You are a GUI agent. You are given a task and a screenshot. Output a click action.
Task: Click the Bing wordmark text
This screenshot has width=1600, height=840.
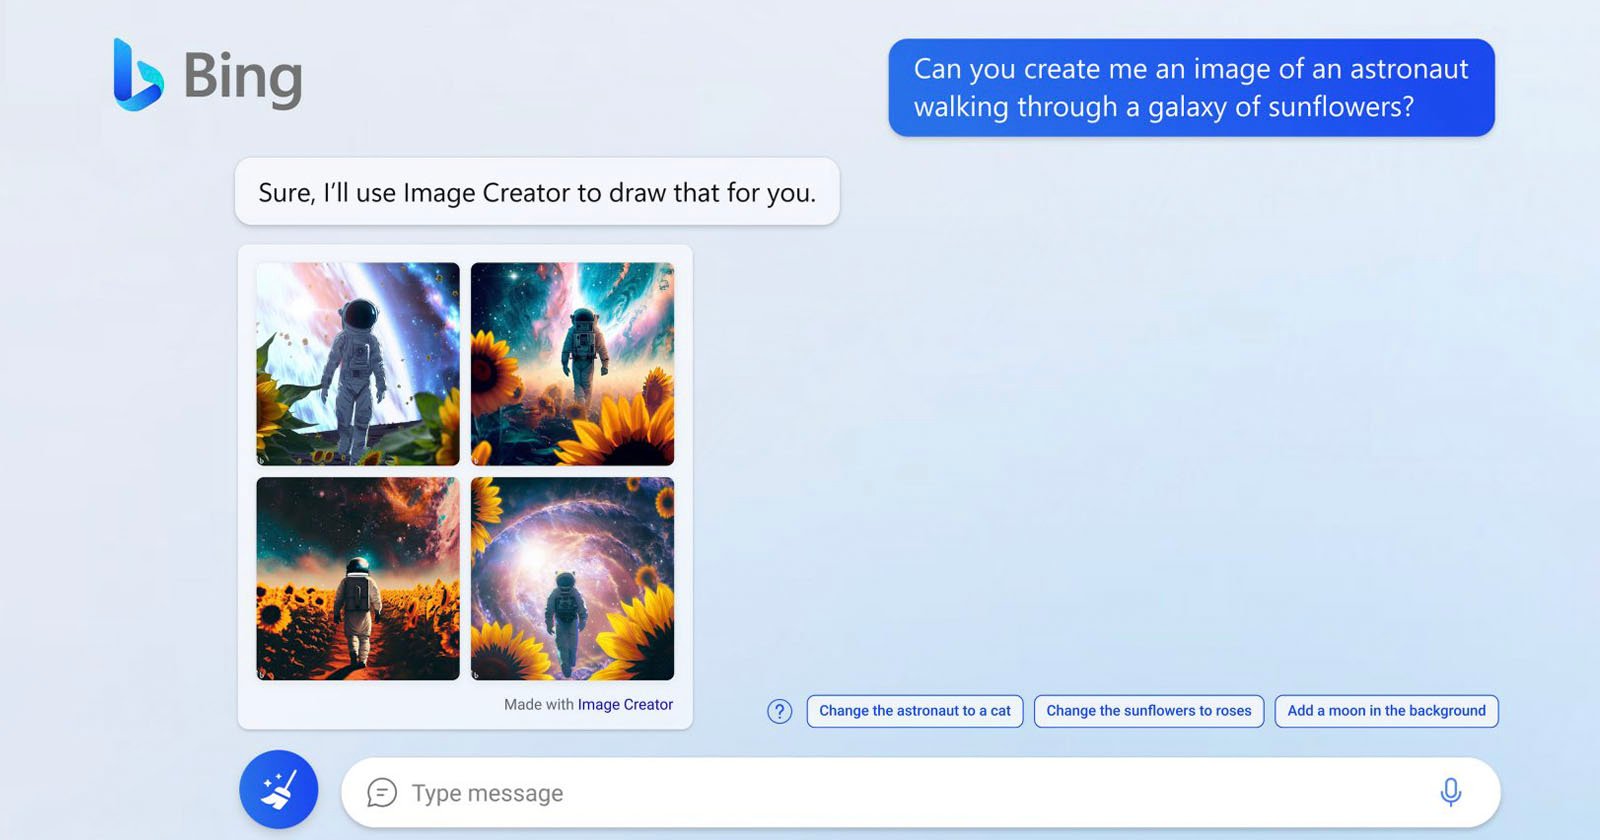(243, 78)
